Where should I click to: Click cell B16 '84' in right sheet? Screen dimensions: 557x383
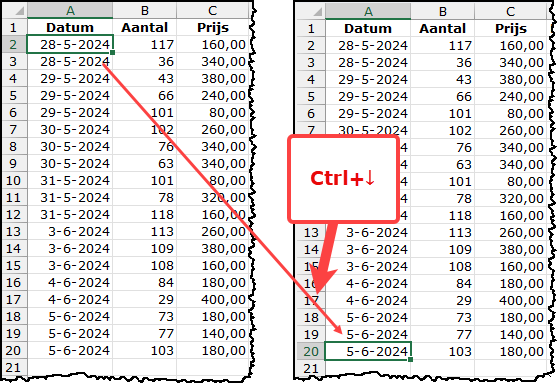click(443, 283)
